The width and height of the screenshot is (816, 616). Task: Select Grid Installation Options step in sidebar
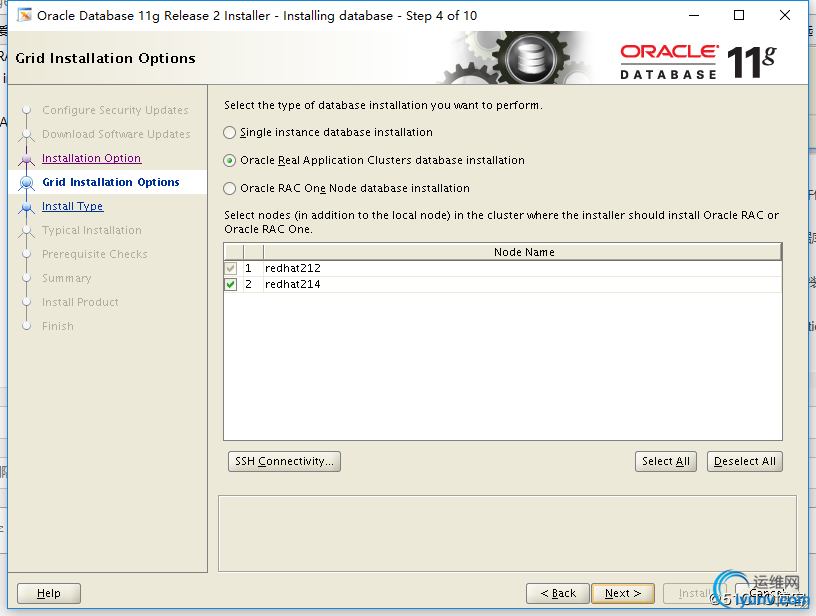(111, 182)
